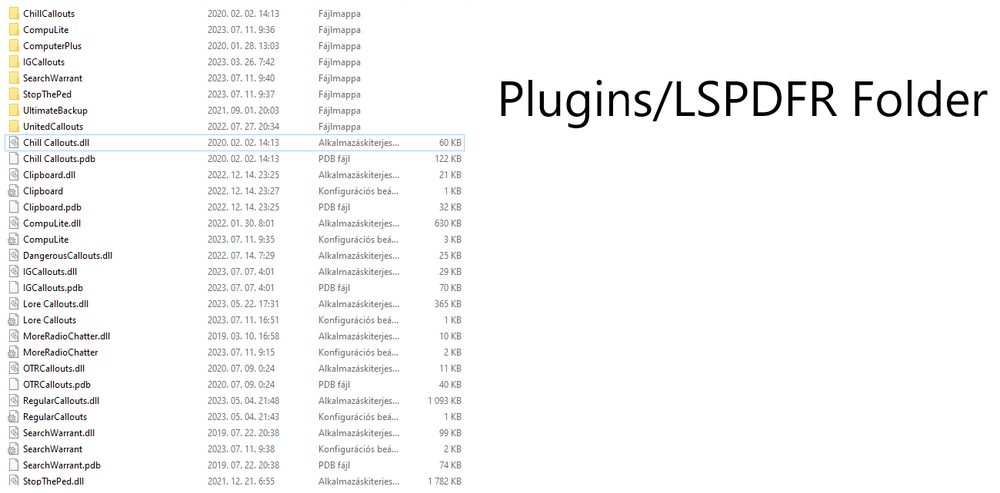Click the 'Lore Callouts.dll' file name
The image size is (1000, 493).
[x=56, y=304]
